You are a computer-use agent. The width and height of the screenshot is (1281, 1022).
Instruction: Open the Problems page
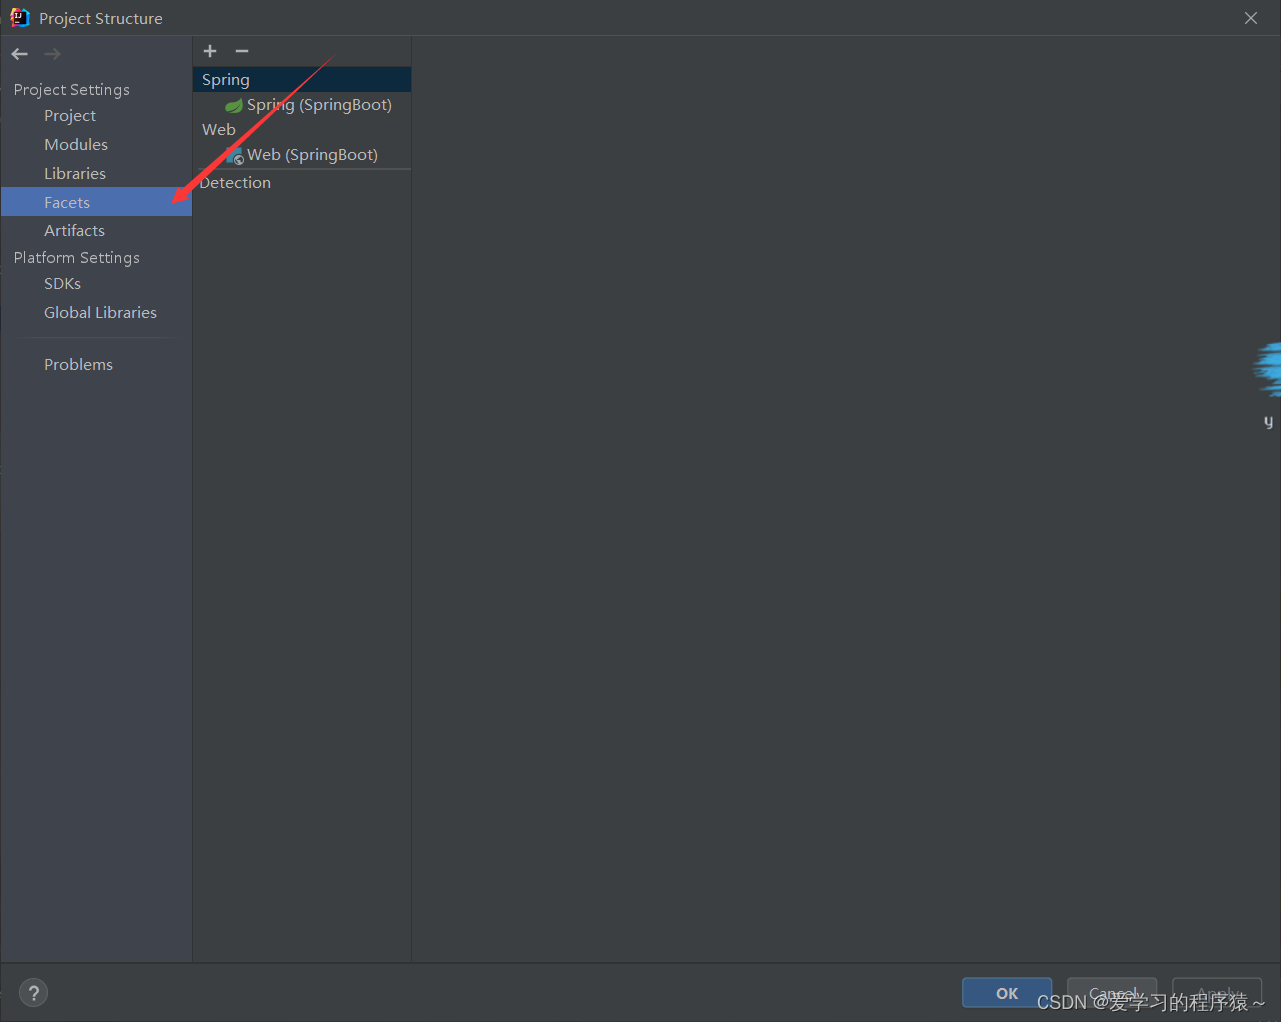point(78,365)
